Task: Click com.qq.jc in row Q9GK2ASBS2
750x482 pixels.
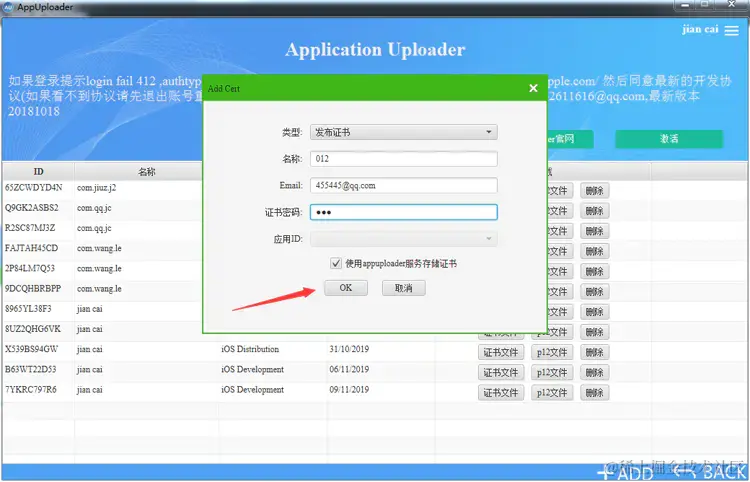Action: pyautogui.click(x=94, y=208)
